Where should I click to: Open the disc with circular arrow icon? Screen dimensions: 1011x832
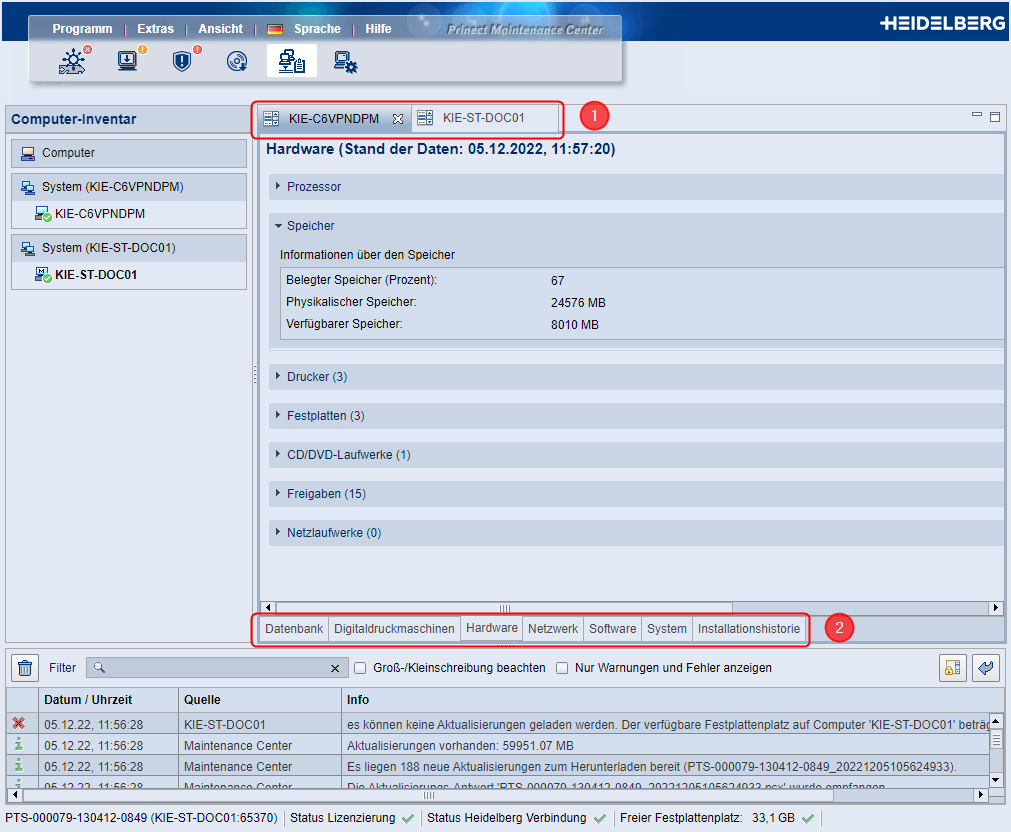click(x=237, y=61)
